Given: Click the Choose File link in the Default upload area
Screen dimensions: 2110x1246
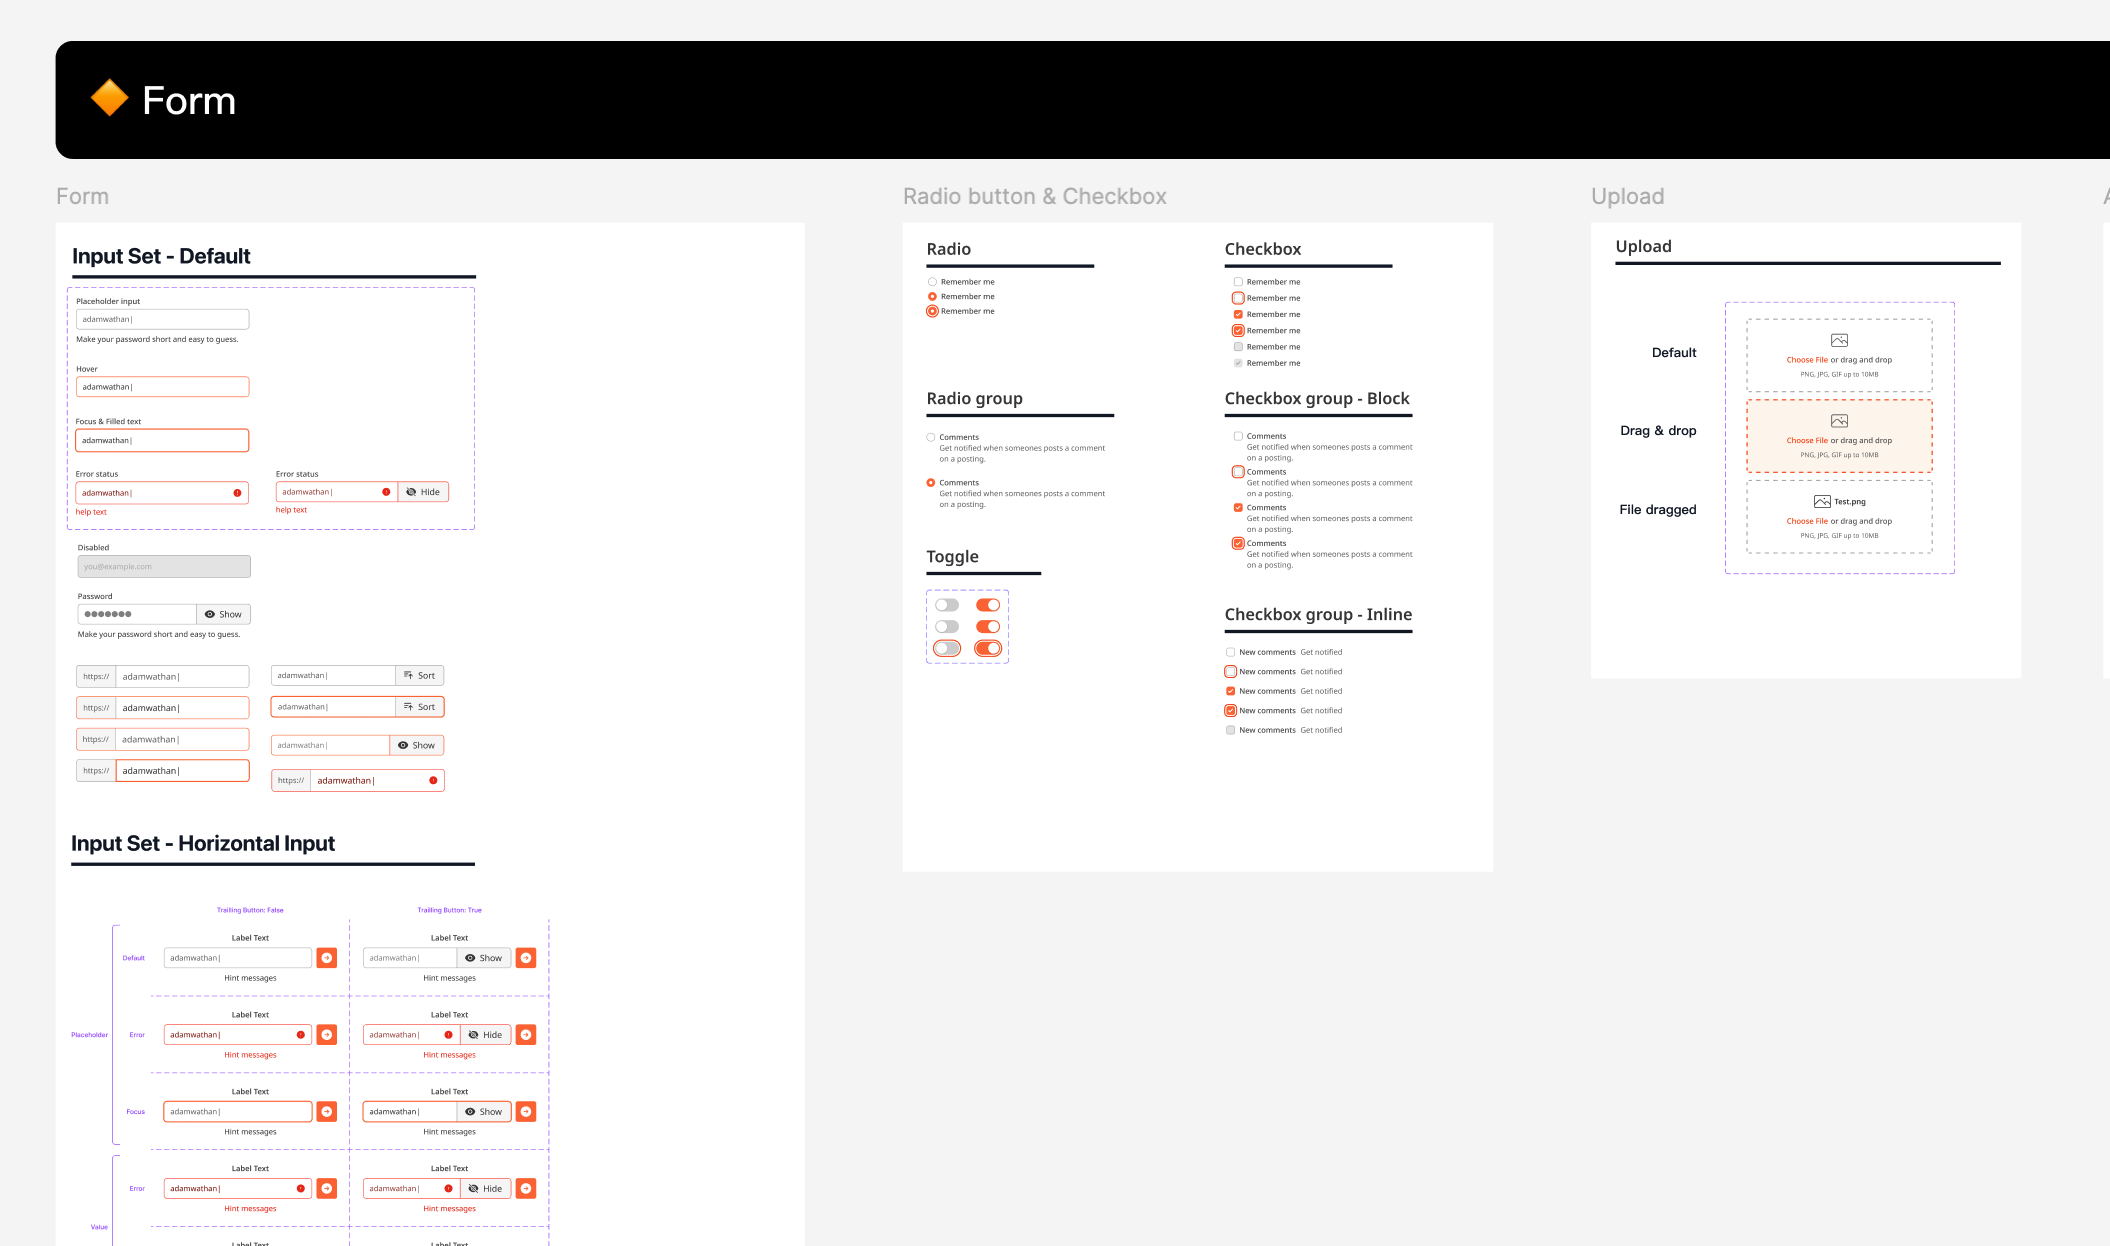Looking at the screenshot, I should [x=1807, y=359].
